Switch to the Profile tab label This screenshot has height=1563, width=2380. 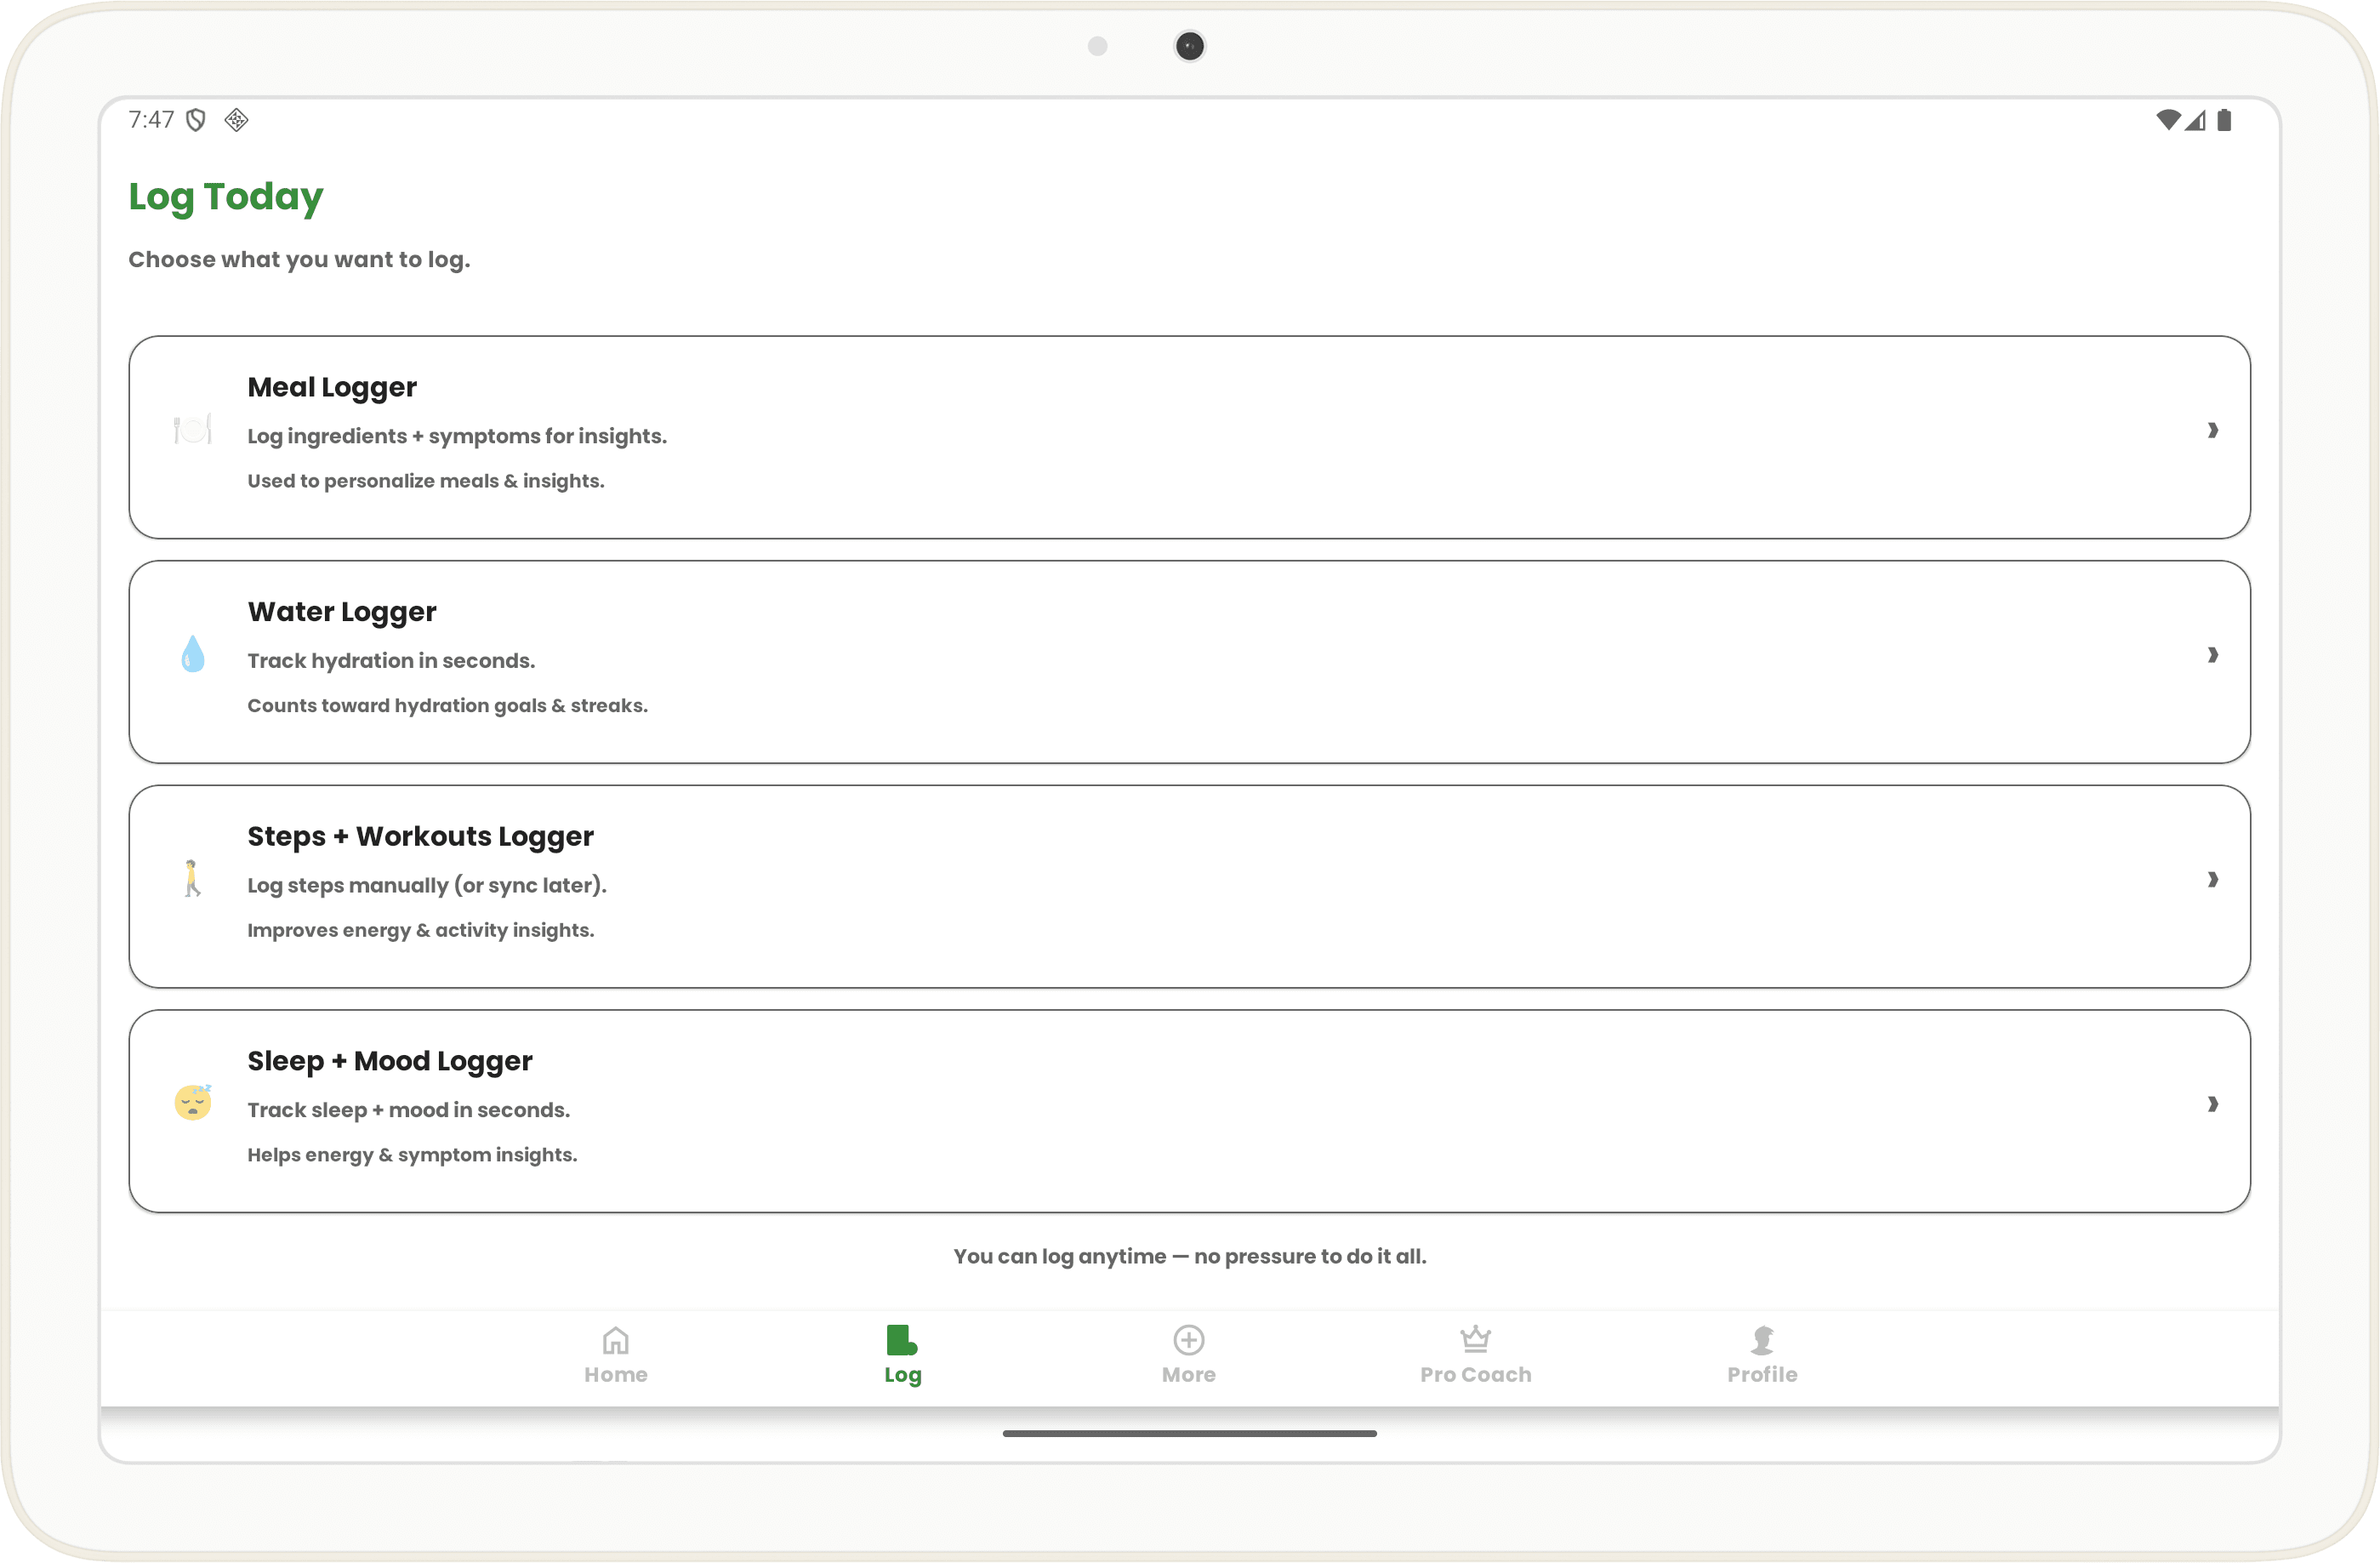tap(1762, 1375)
